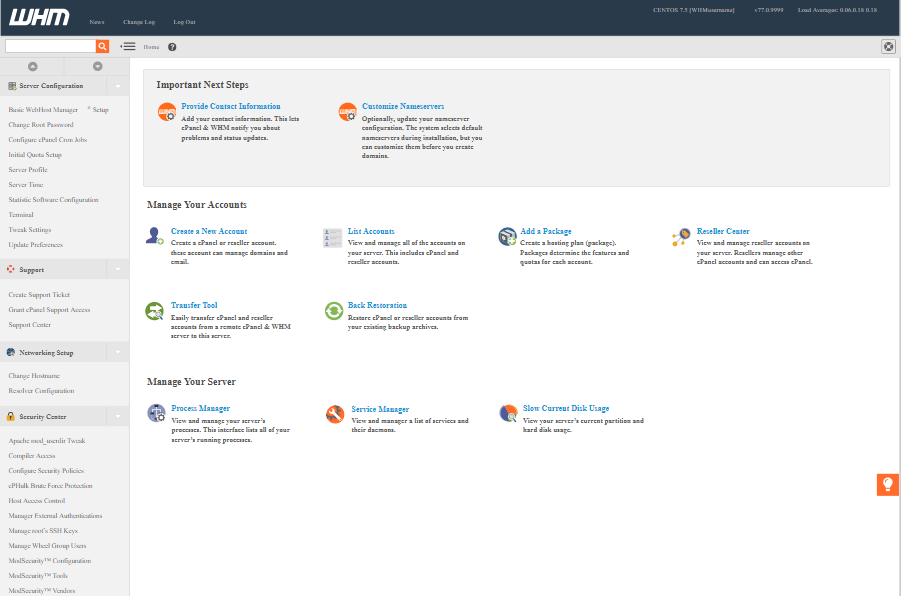Select Tweak Settings in sidebar

click(x=30, y=229)
